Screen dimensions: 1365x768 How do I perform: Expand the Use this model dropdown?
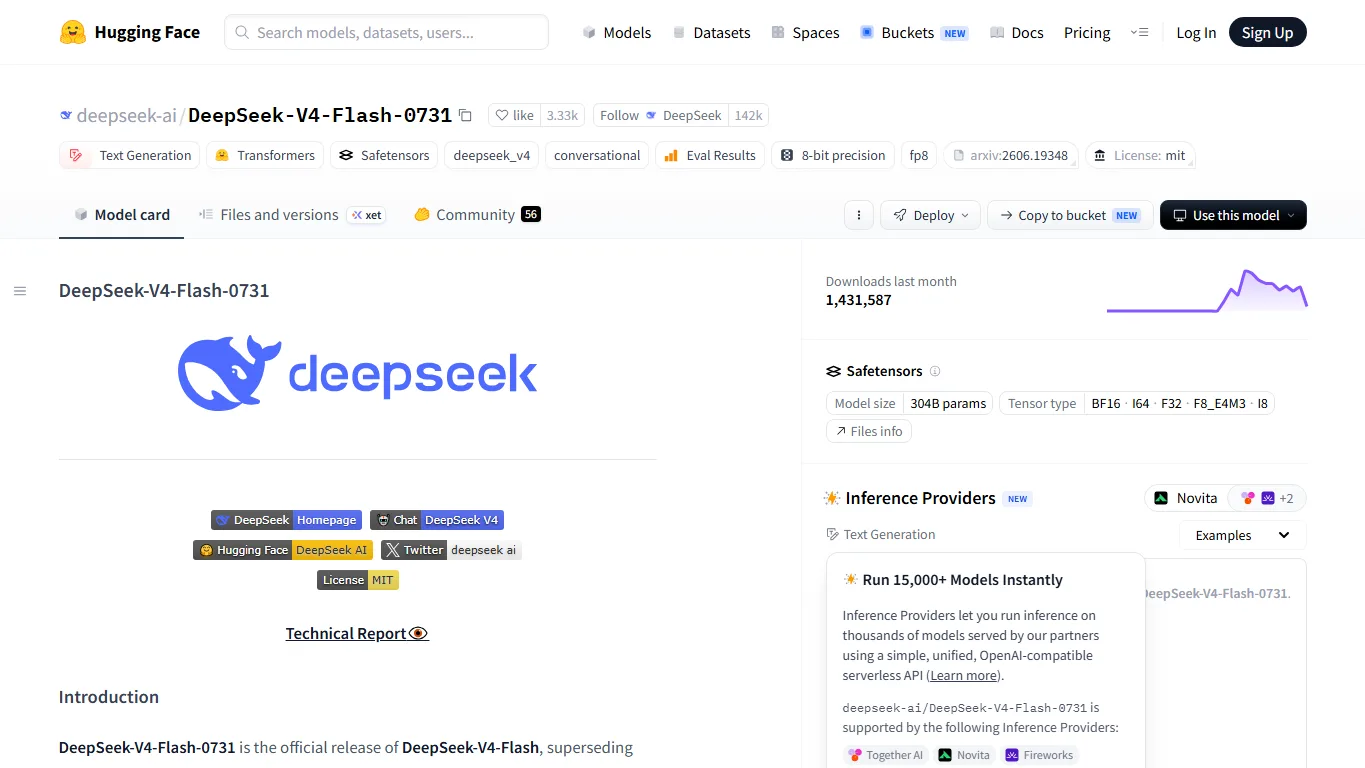click(1233, 215)
